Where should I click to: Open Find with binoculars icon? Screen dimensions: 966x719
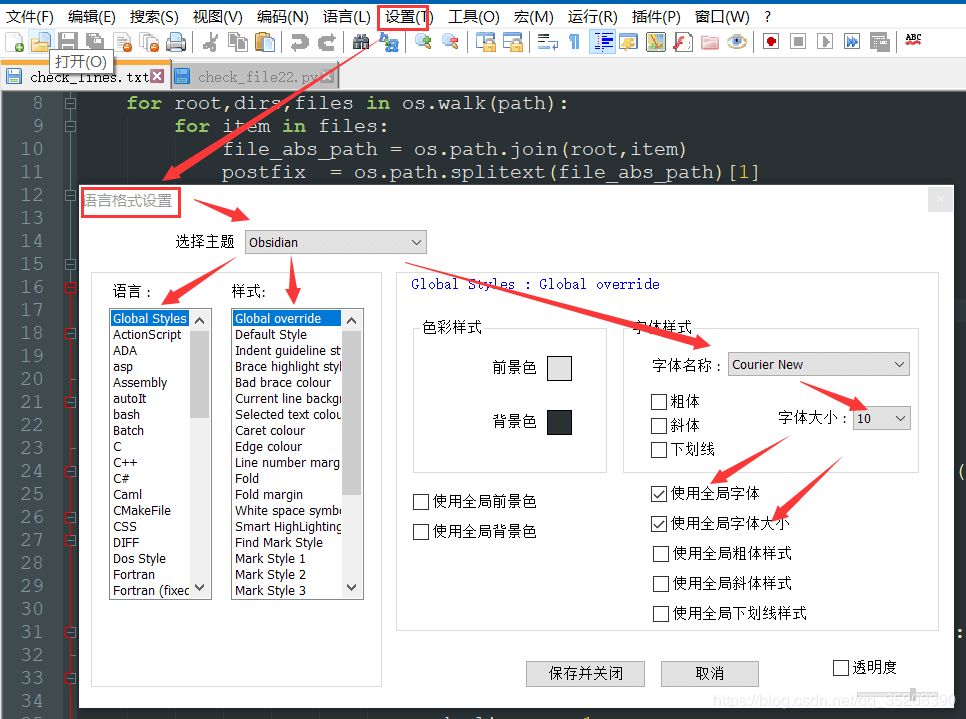point(361,42)
